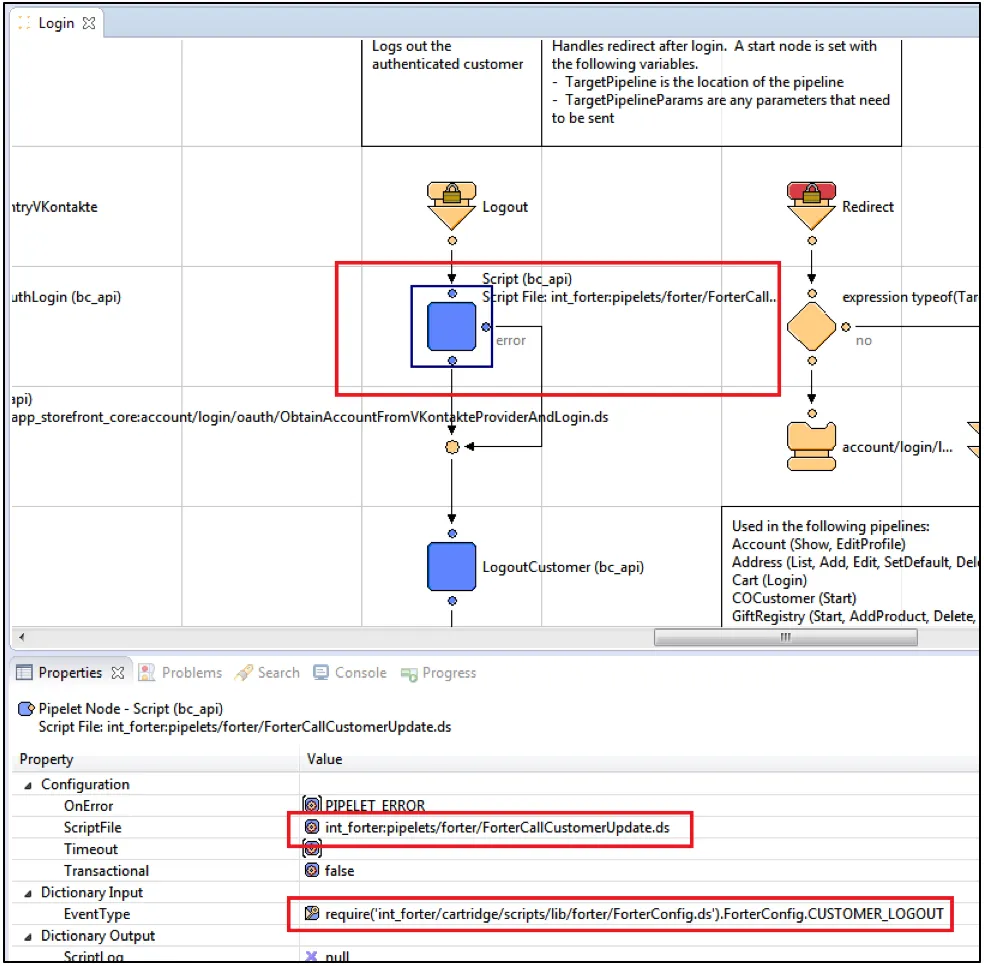Select the Redirect start node icon
This screenshot has height=966, width=984.
[x=811, y=207]
